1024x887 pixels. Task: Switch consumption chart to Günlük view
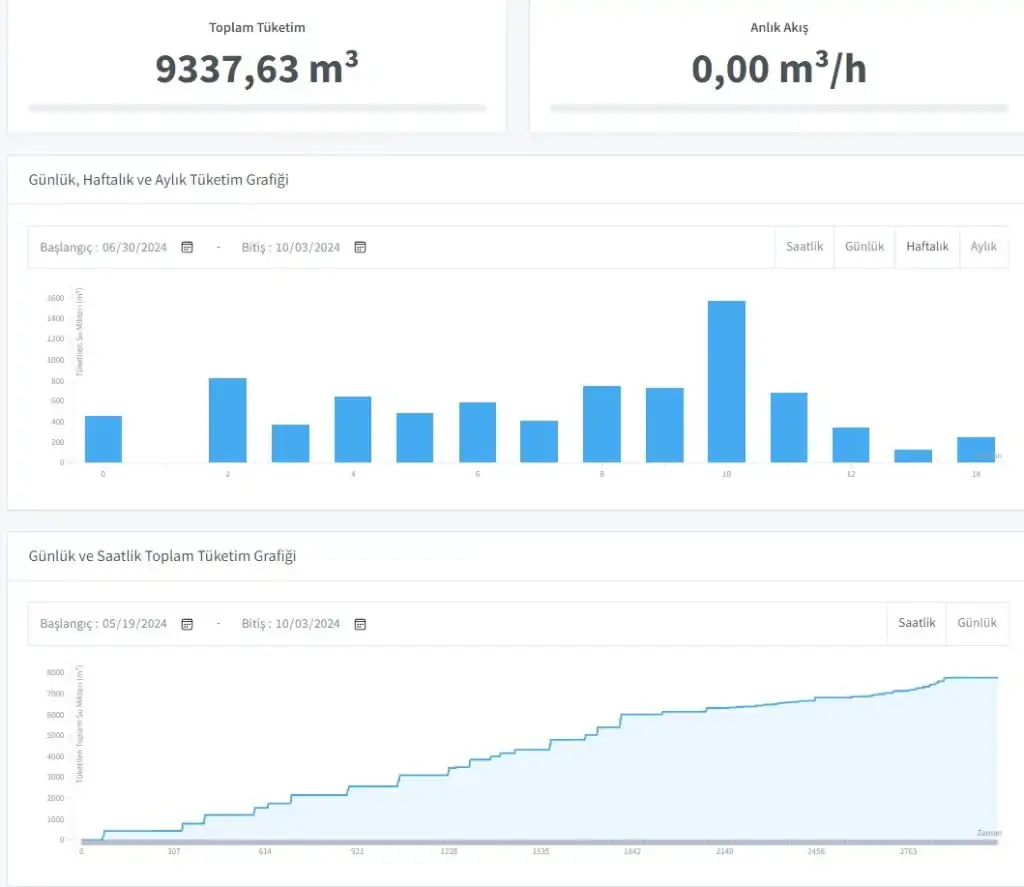click(x=864, y=247)
